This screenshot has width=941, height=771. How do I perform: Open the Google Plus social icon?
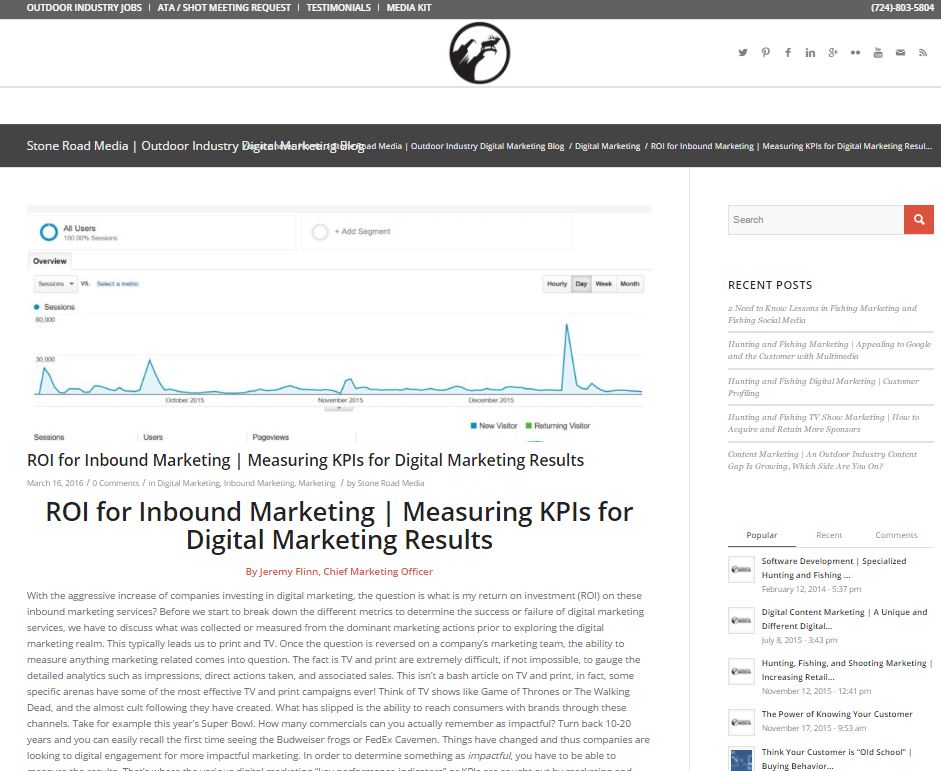pos(833,53)
